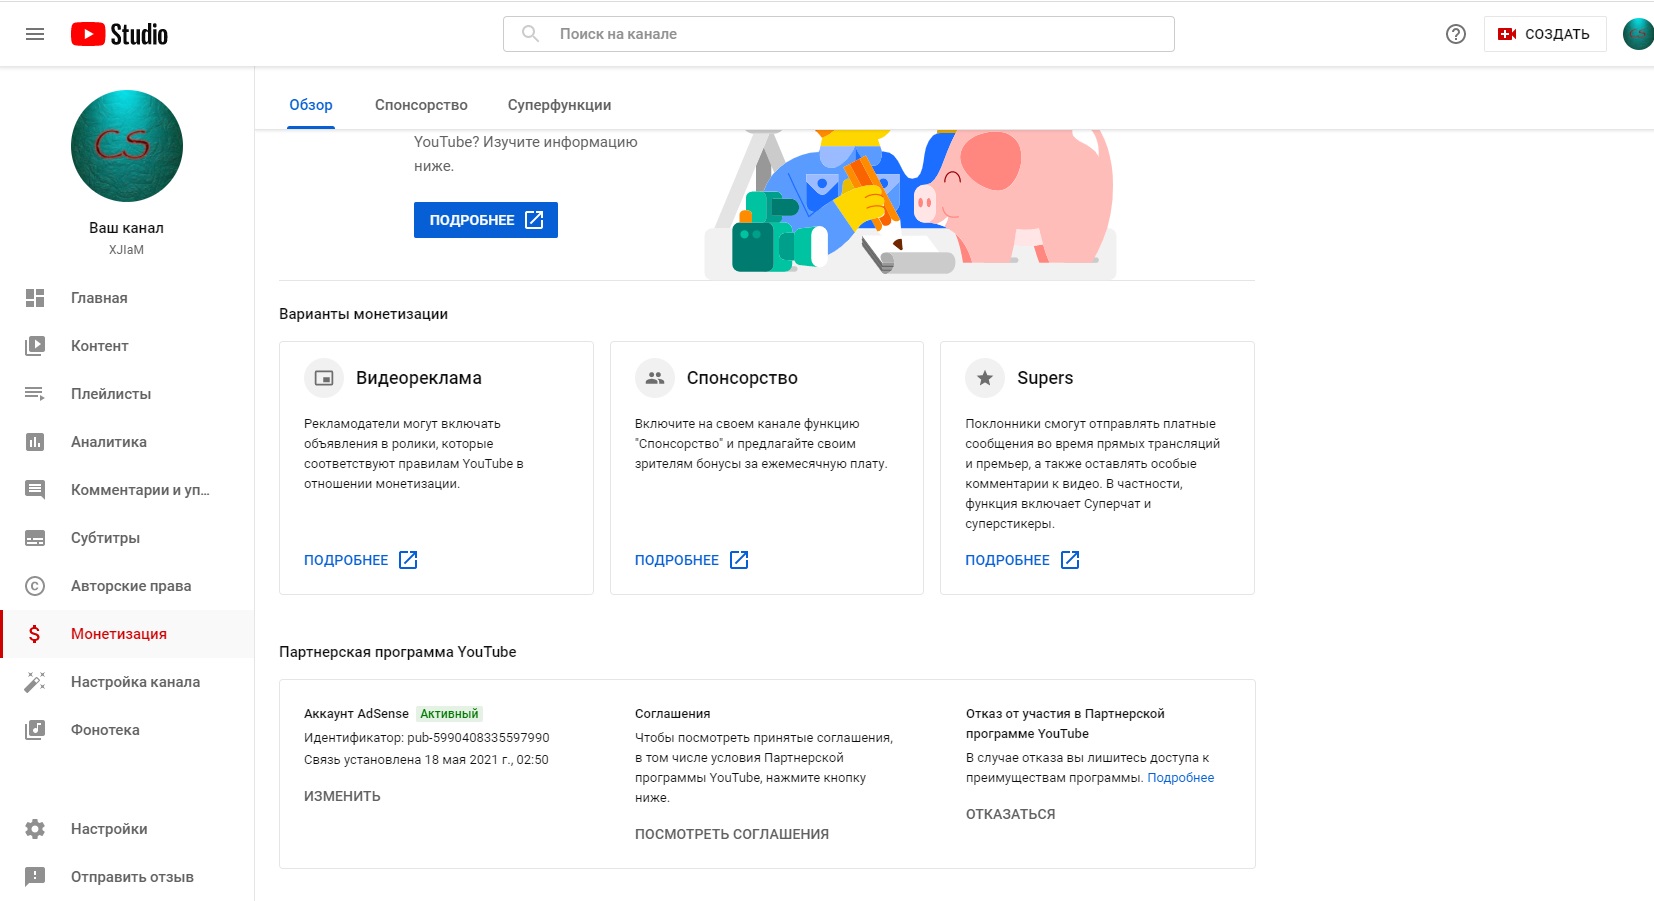
Task: Click the Отправить отзыв feedback icon
Action: (35, 877)
